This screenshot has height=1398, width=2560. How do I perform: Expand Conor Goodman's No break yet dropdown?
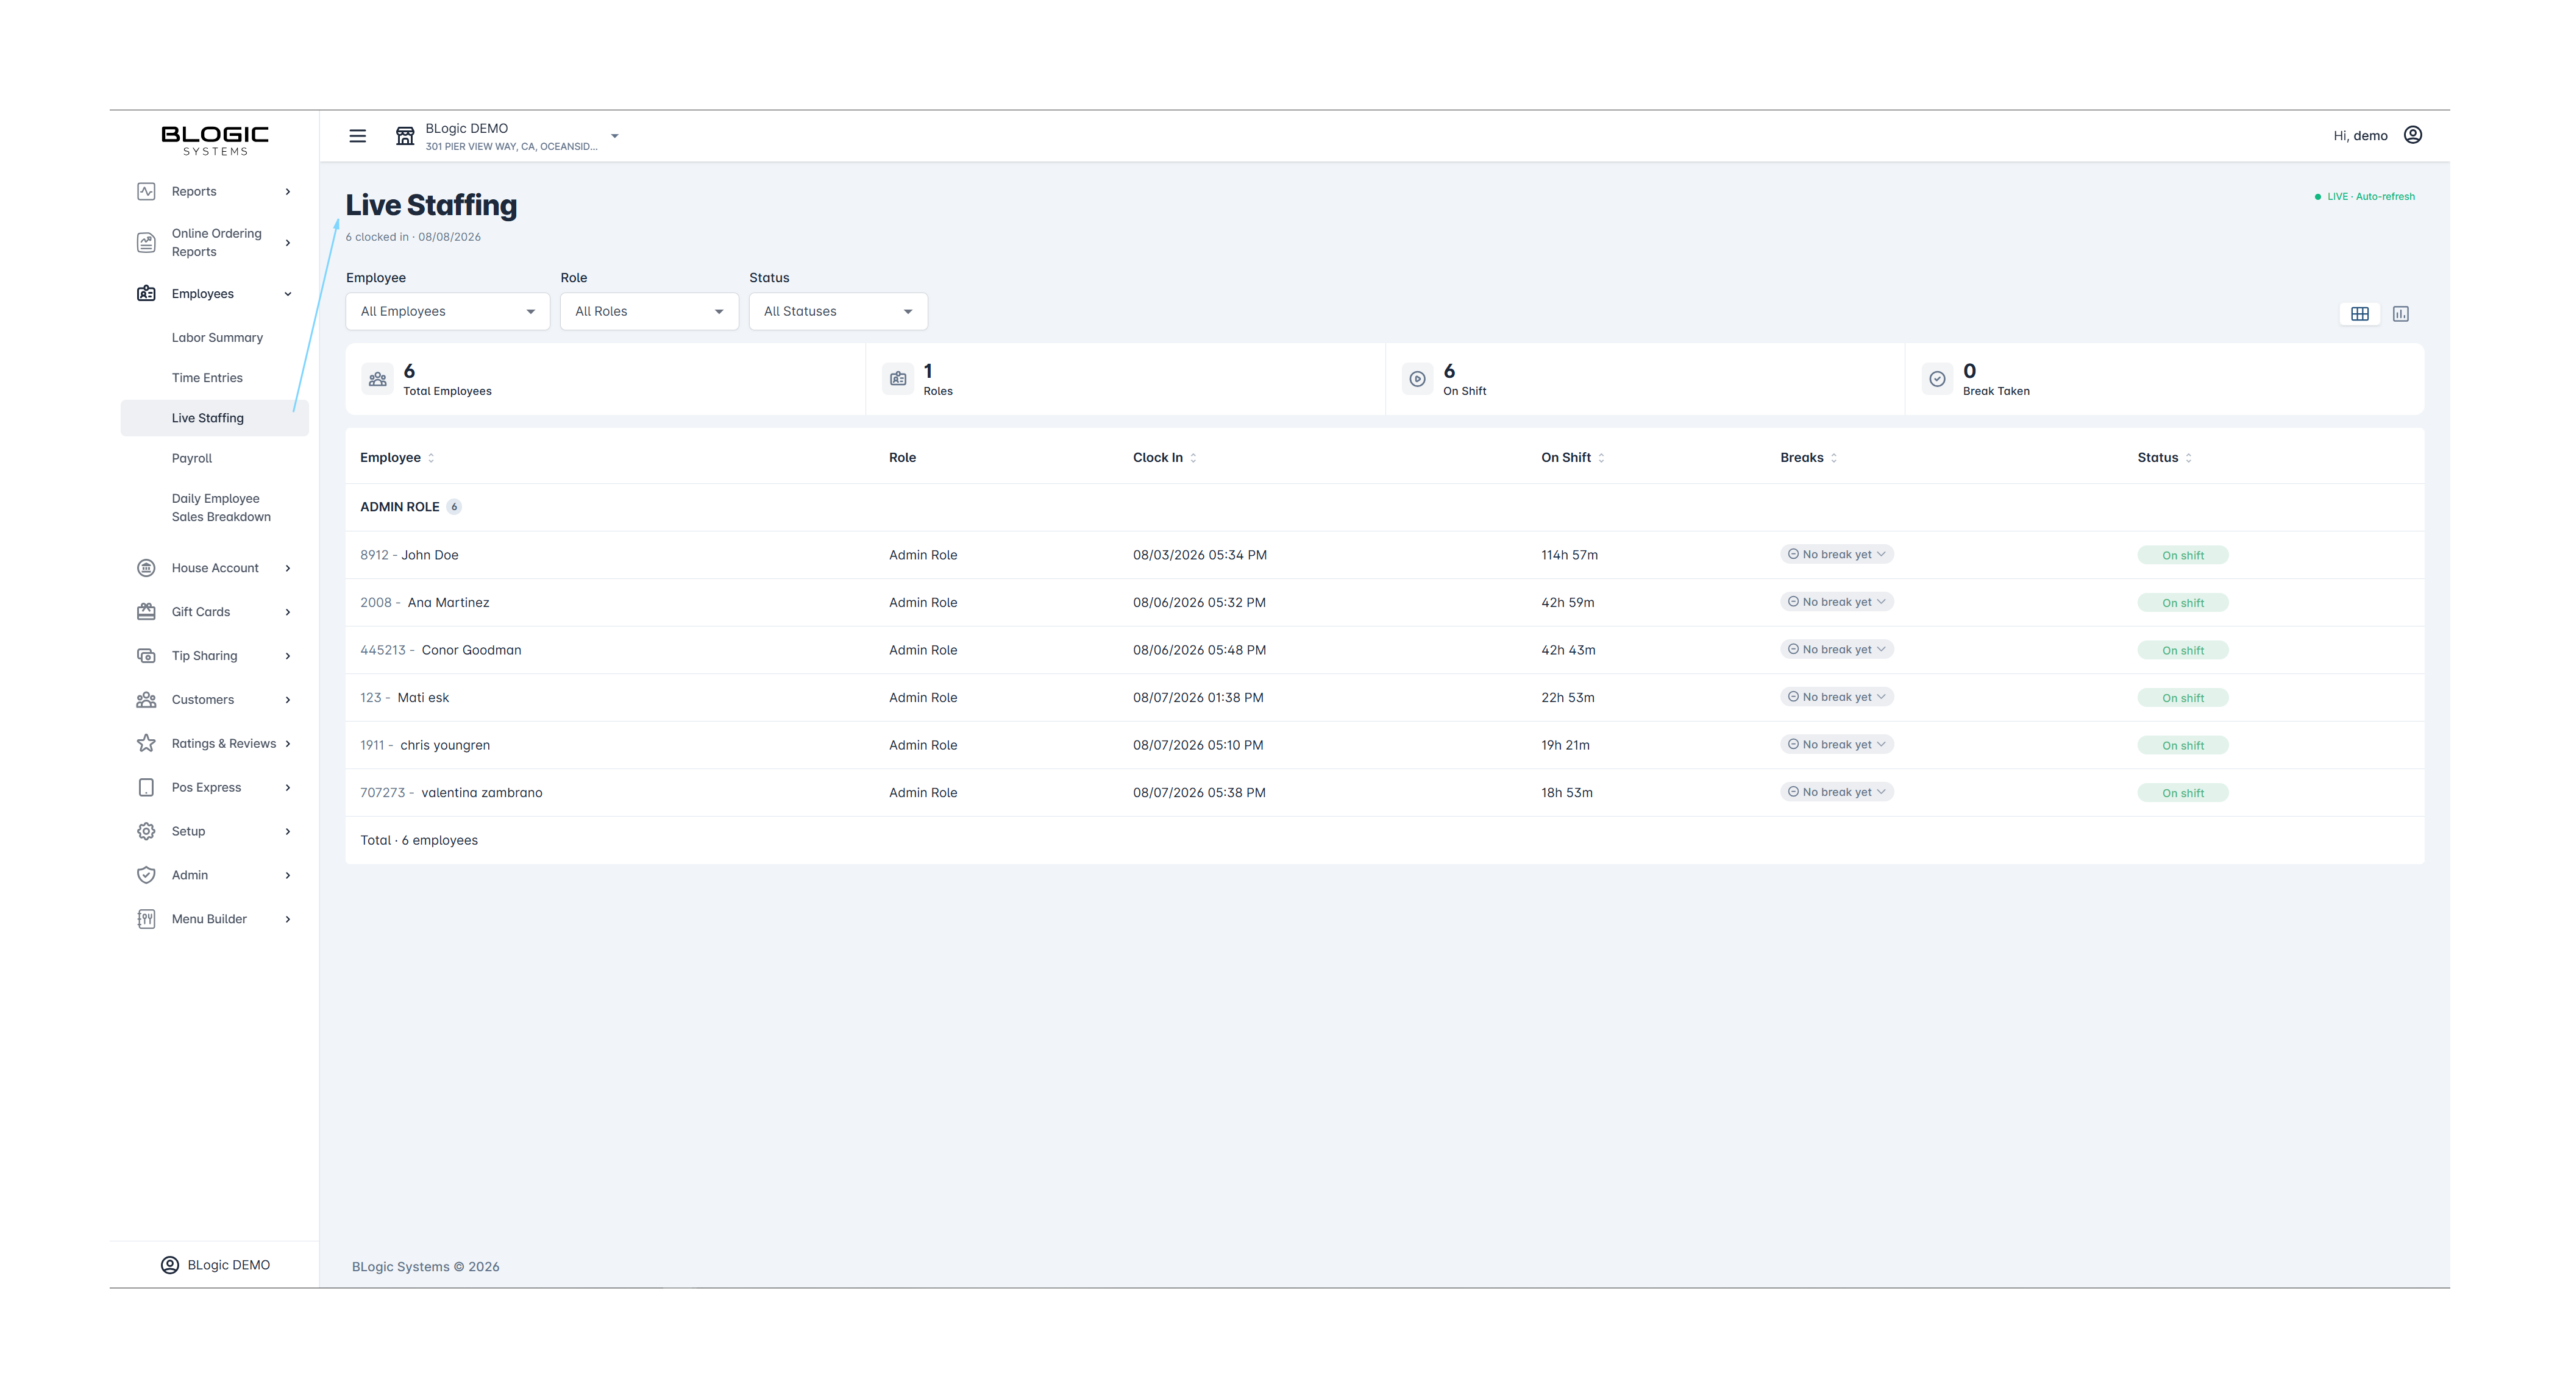[x=1836, y=649]
